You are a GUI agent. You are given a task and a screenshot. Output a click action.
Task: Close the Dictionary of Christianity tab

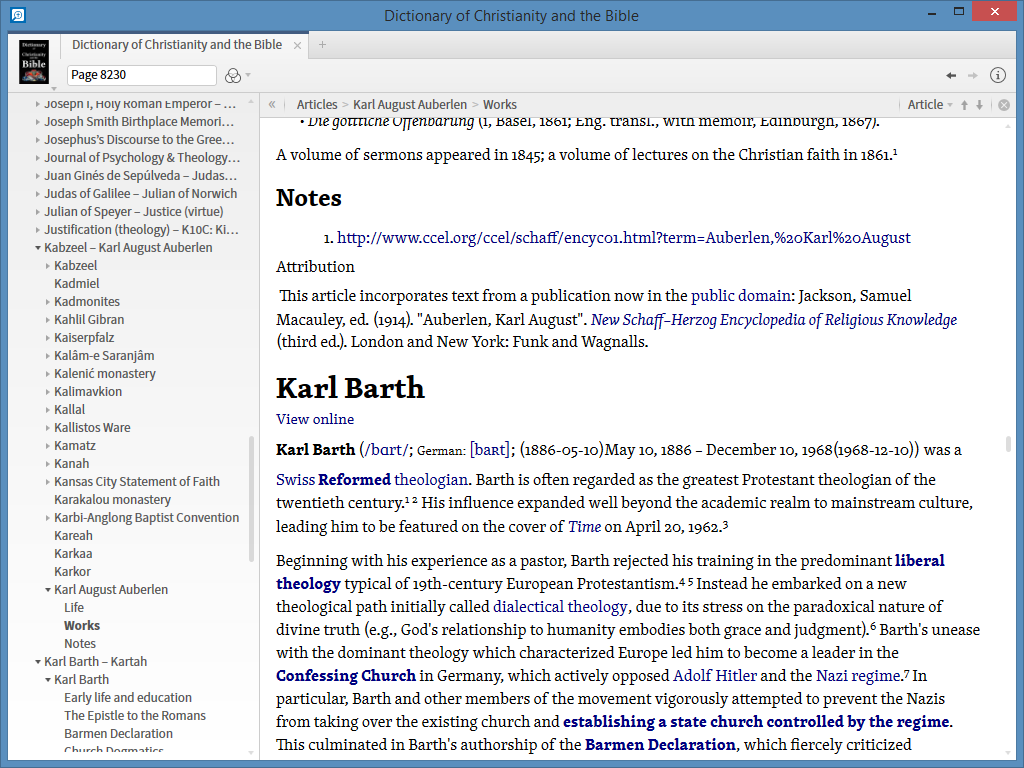[297, 45]
